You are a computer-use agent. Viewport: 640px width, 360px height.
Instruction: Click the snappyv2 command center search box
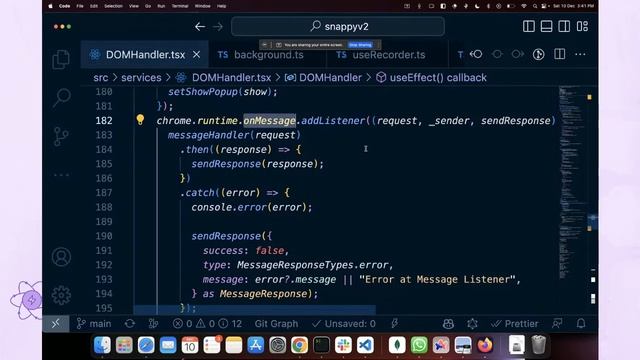338,27
